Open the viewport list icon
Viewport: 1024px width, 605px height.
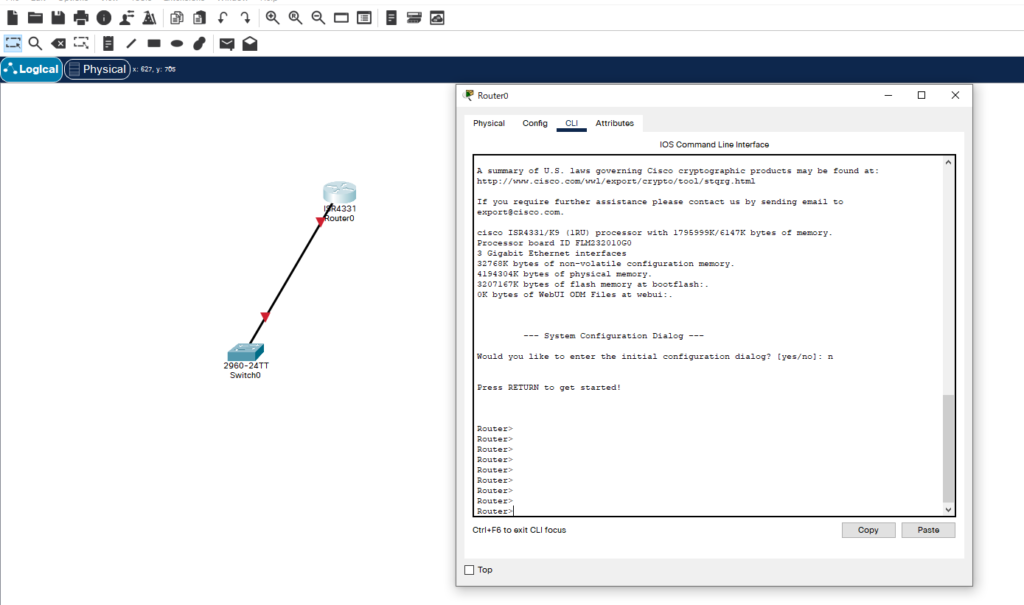point(364,18)
